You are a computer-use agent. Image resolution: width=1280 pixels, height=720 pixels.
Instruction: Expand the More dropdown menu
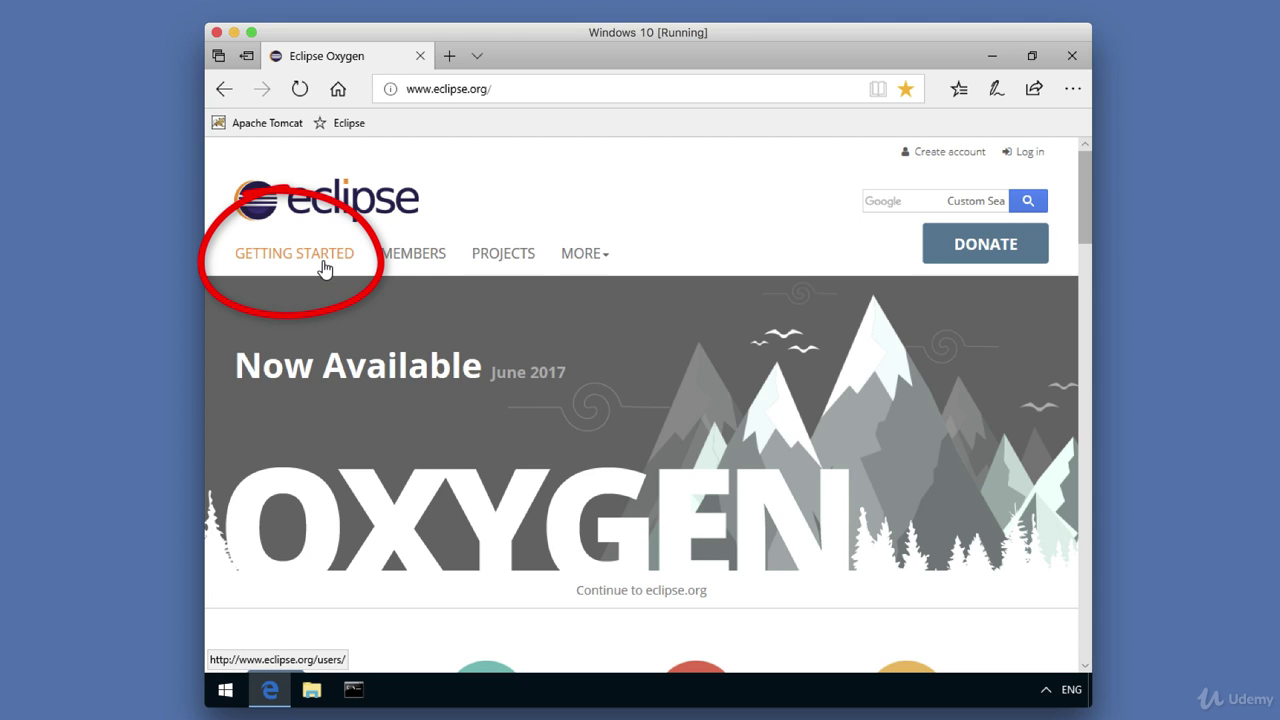(x=585, y=253)
